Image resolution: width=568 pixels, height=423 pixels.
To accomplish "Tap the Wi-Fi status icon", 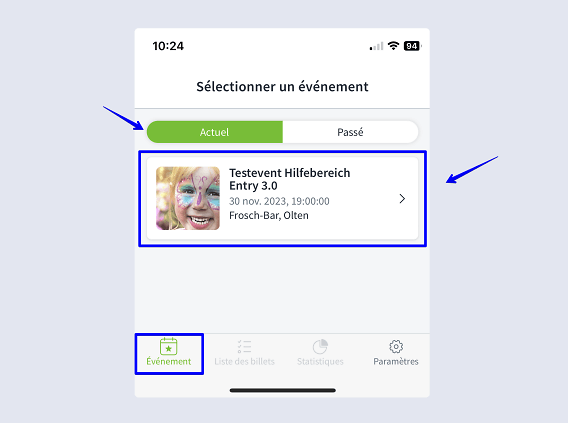I will (x=393, y=46).
